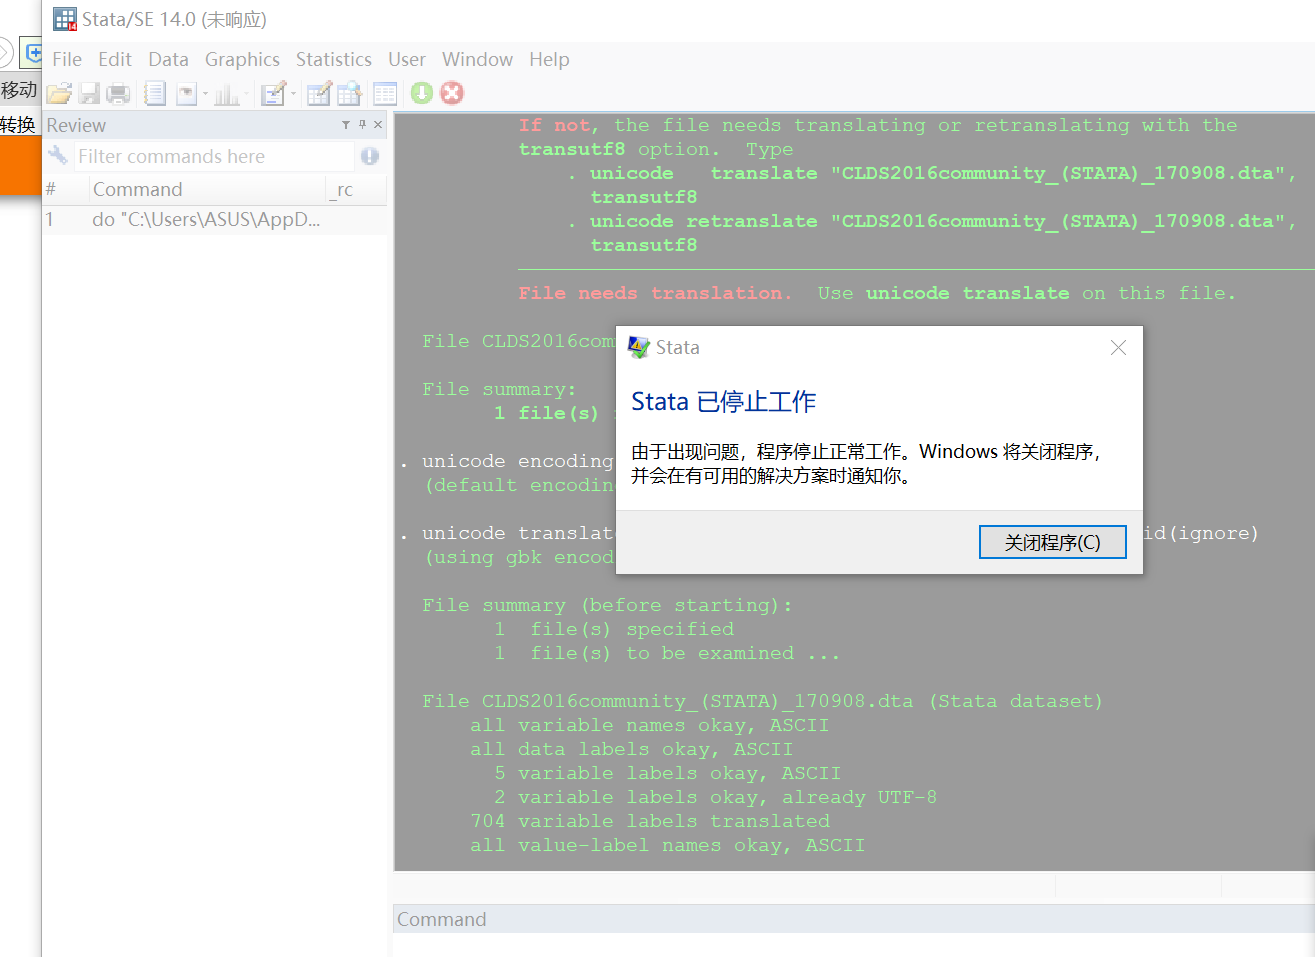Click 'File needs translation.' red text

pos(655,293)
